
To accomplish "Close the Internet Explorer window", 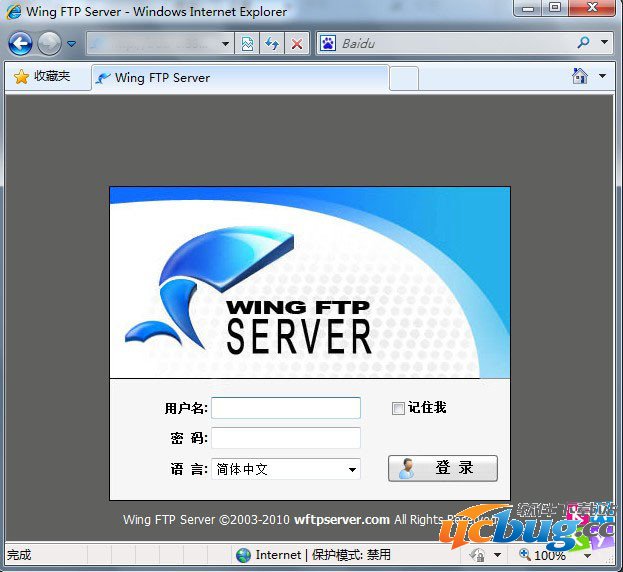I will pos(592,8).
